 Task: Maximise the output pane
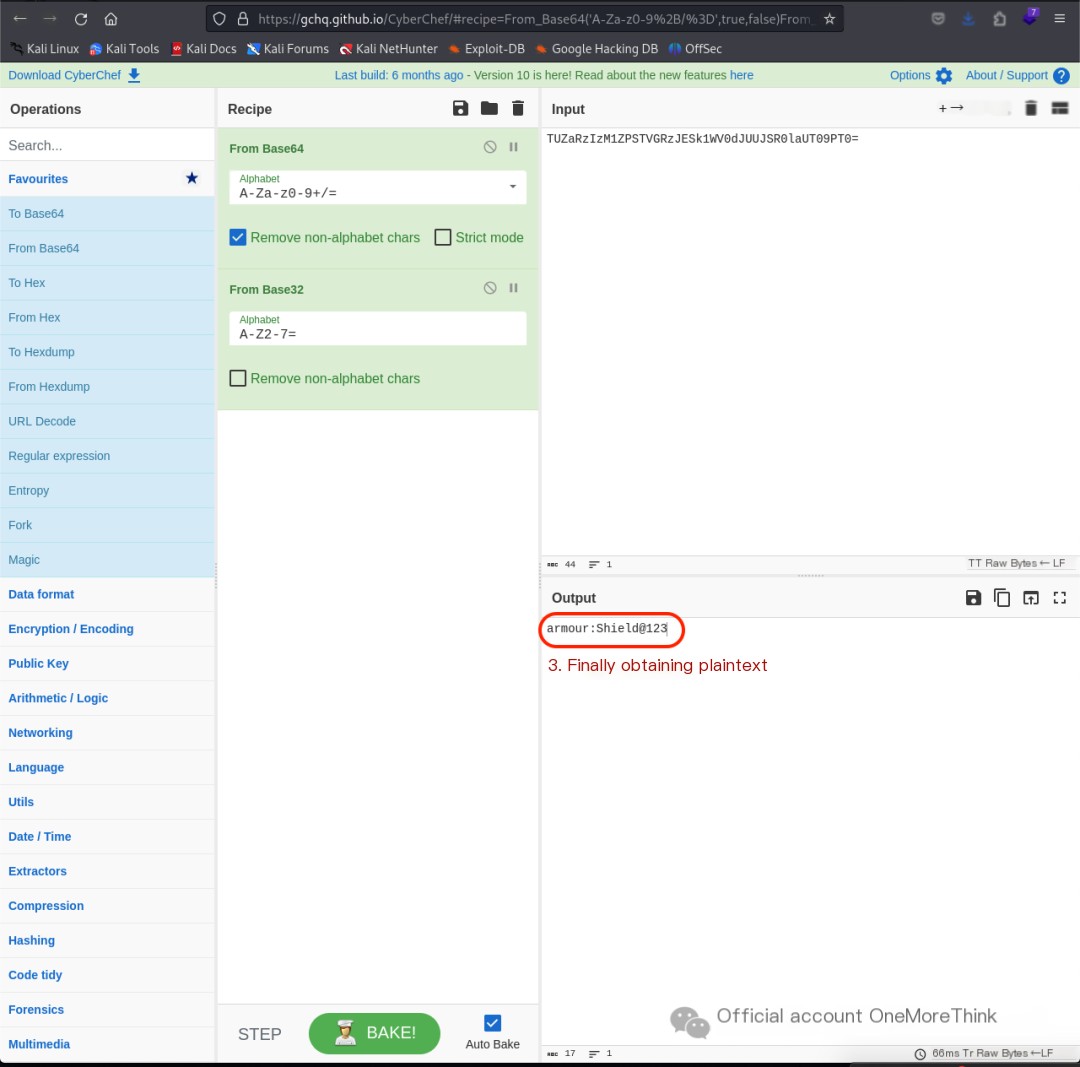(x=1059, y=597)
